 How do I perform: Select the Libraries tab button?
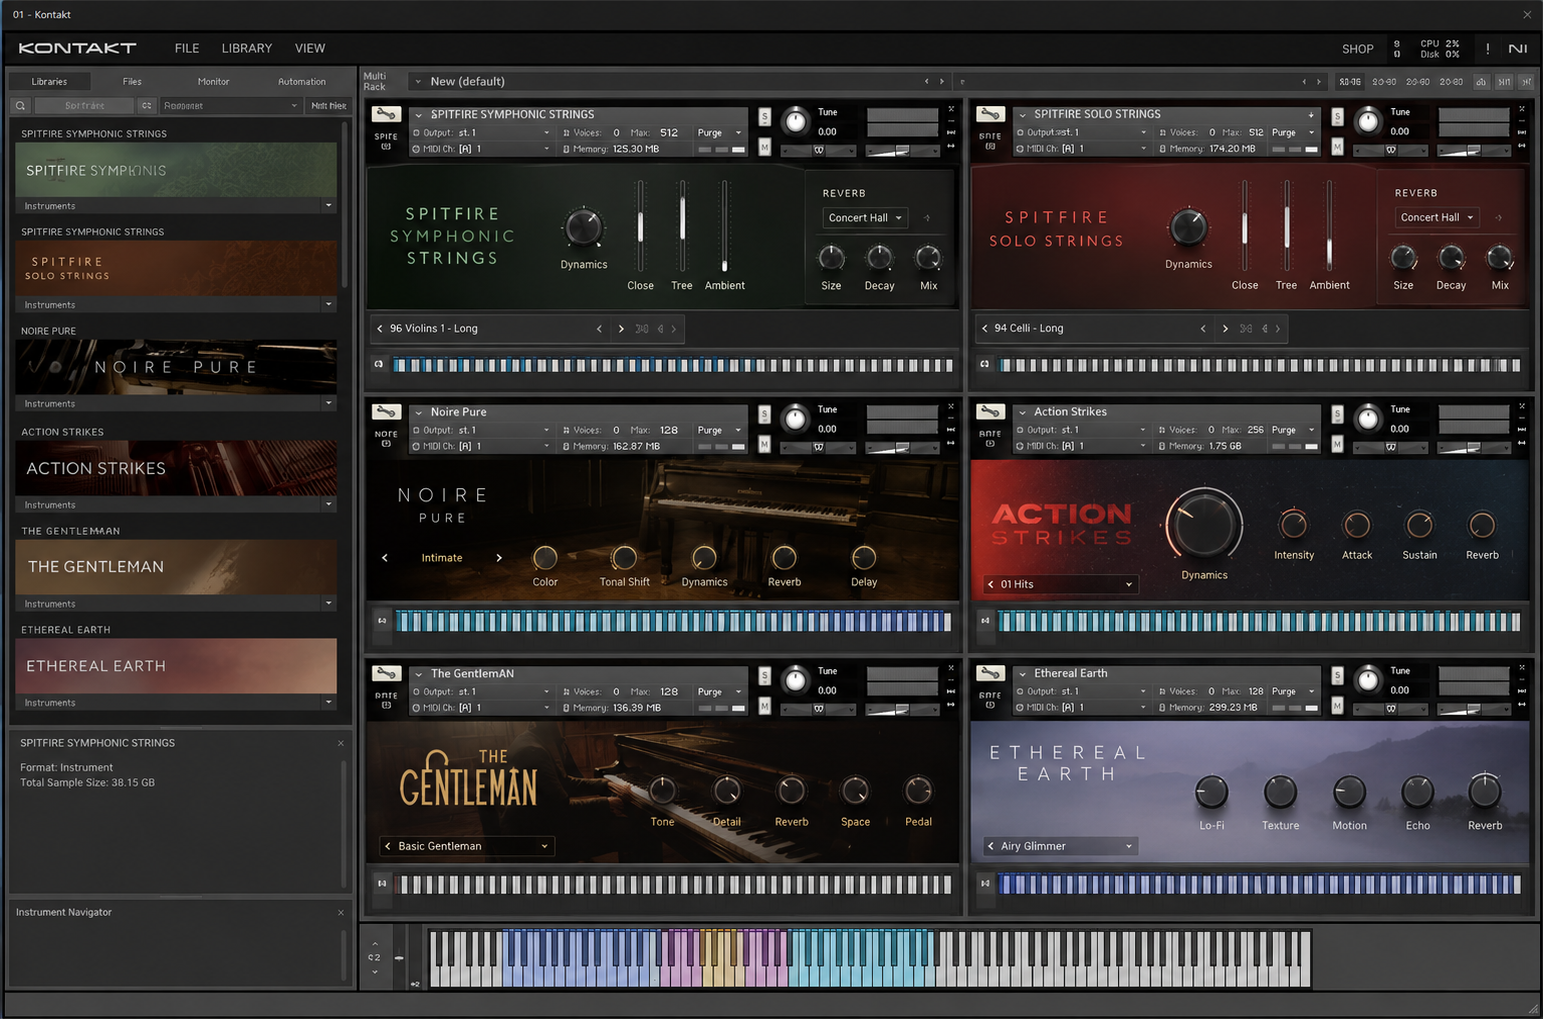tap(49, 82)
